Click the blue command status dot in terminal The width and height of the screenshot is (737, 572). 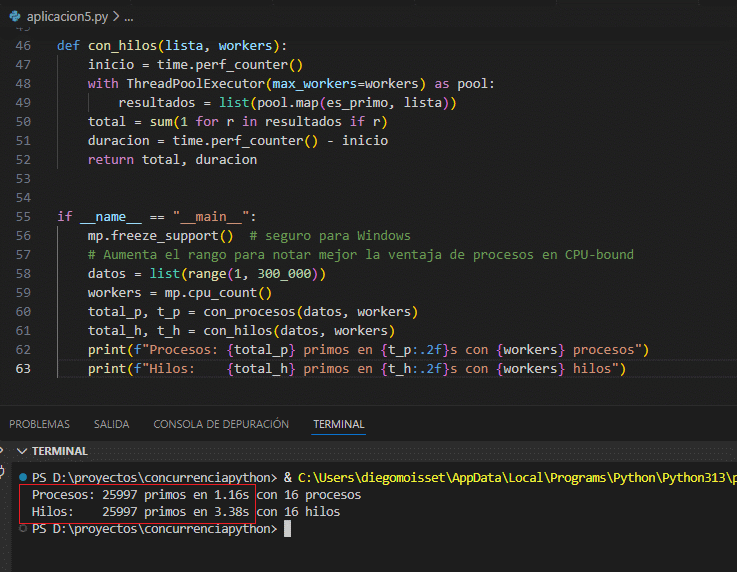(x=22, y=477)
